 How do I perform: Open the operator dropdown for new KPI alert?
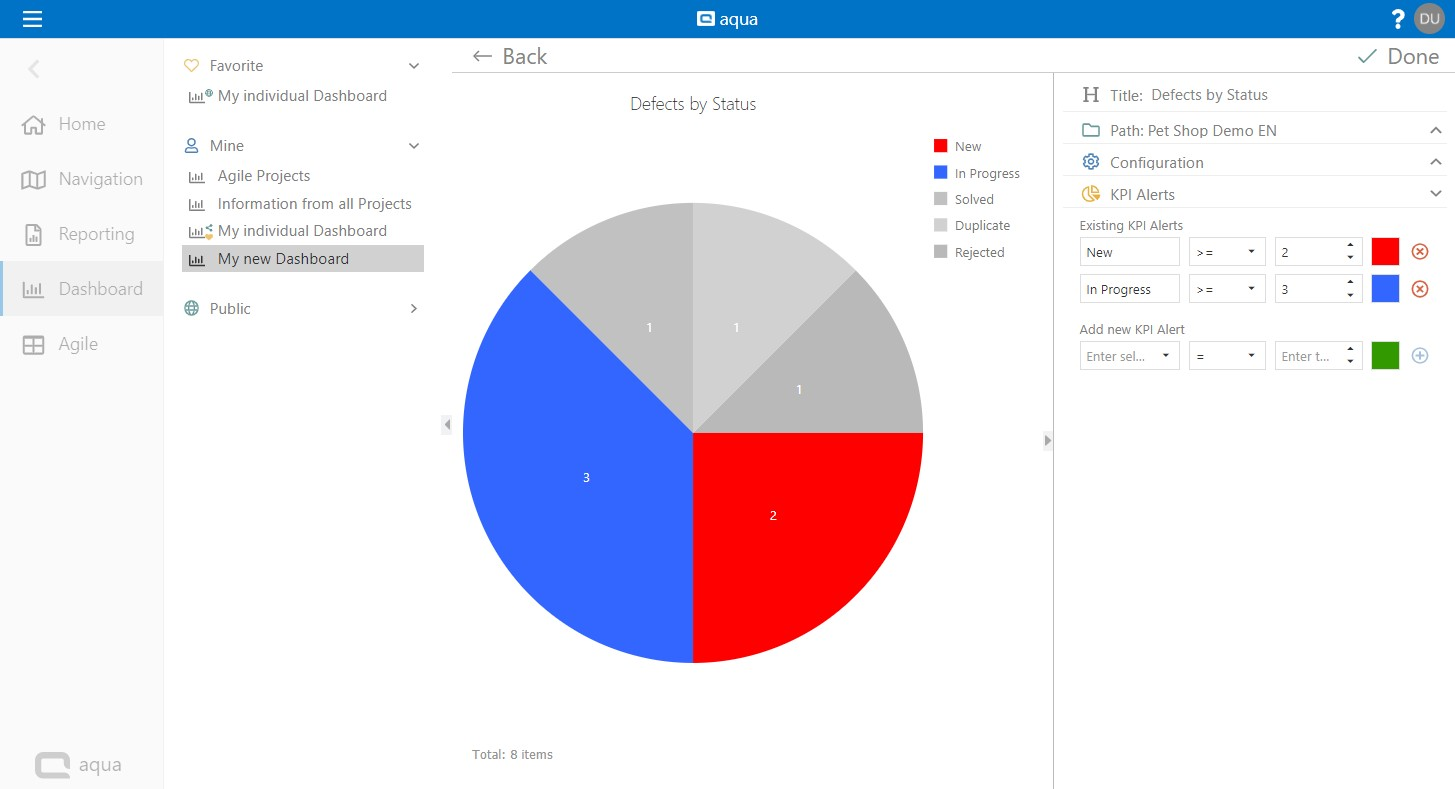click(1226, 356)
